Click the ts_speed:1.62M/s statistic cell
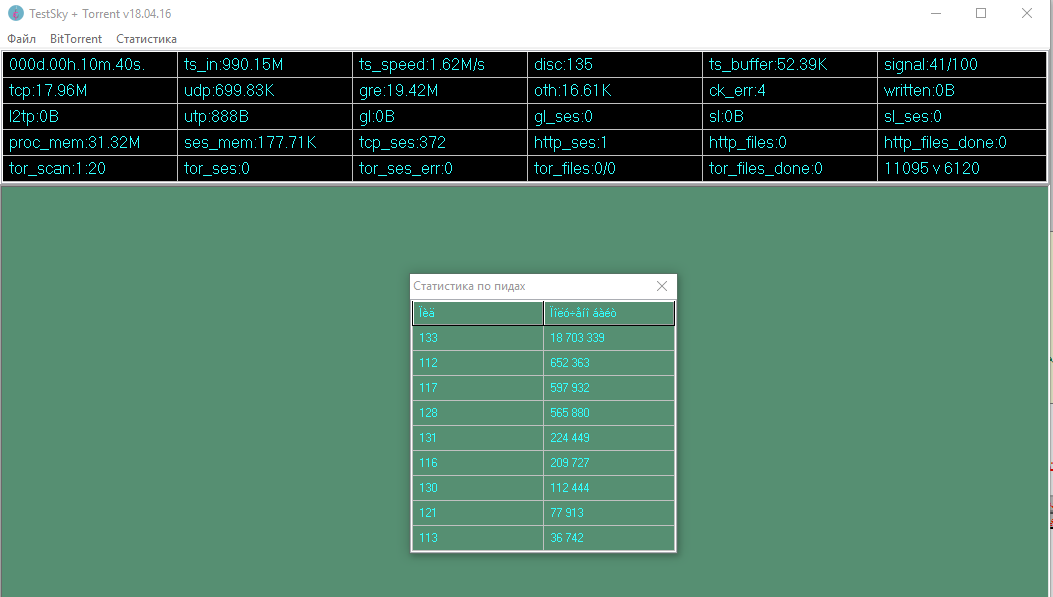This screenshot has height=597, width=1053. pyautogui.click(x=439, y=65)
